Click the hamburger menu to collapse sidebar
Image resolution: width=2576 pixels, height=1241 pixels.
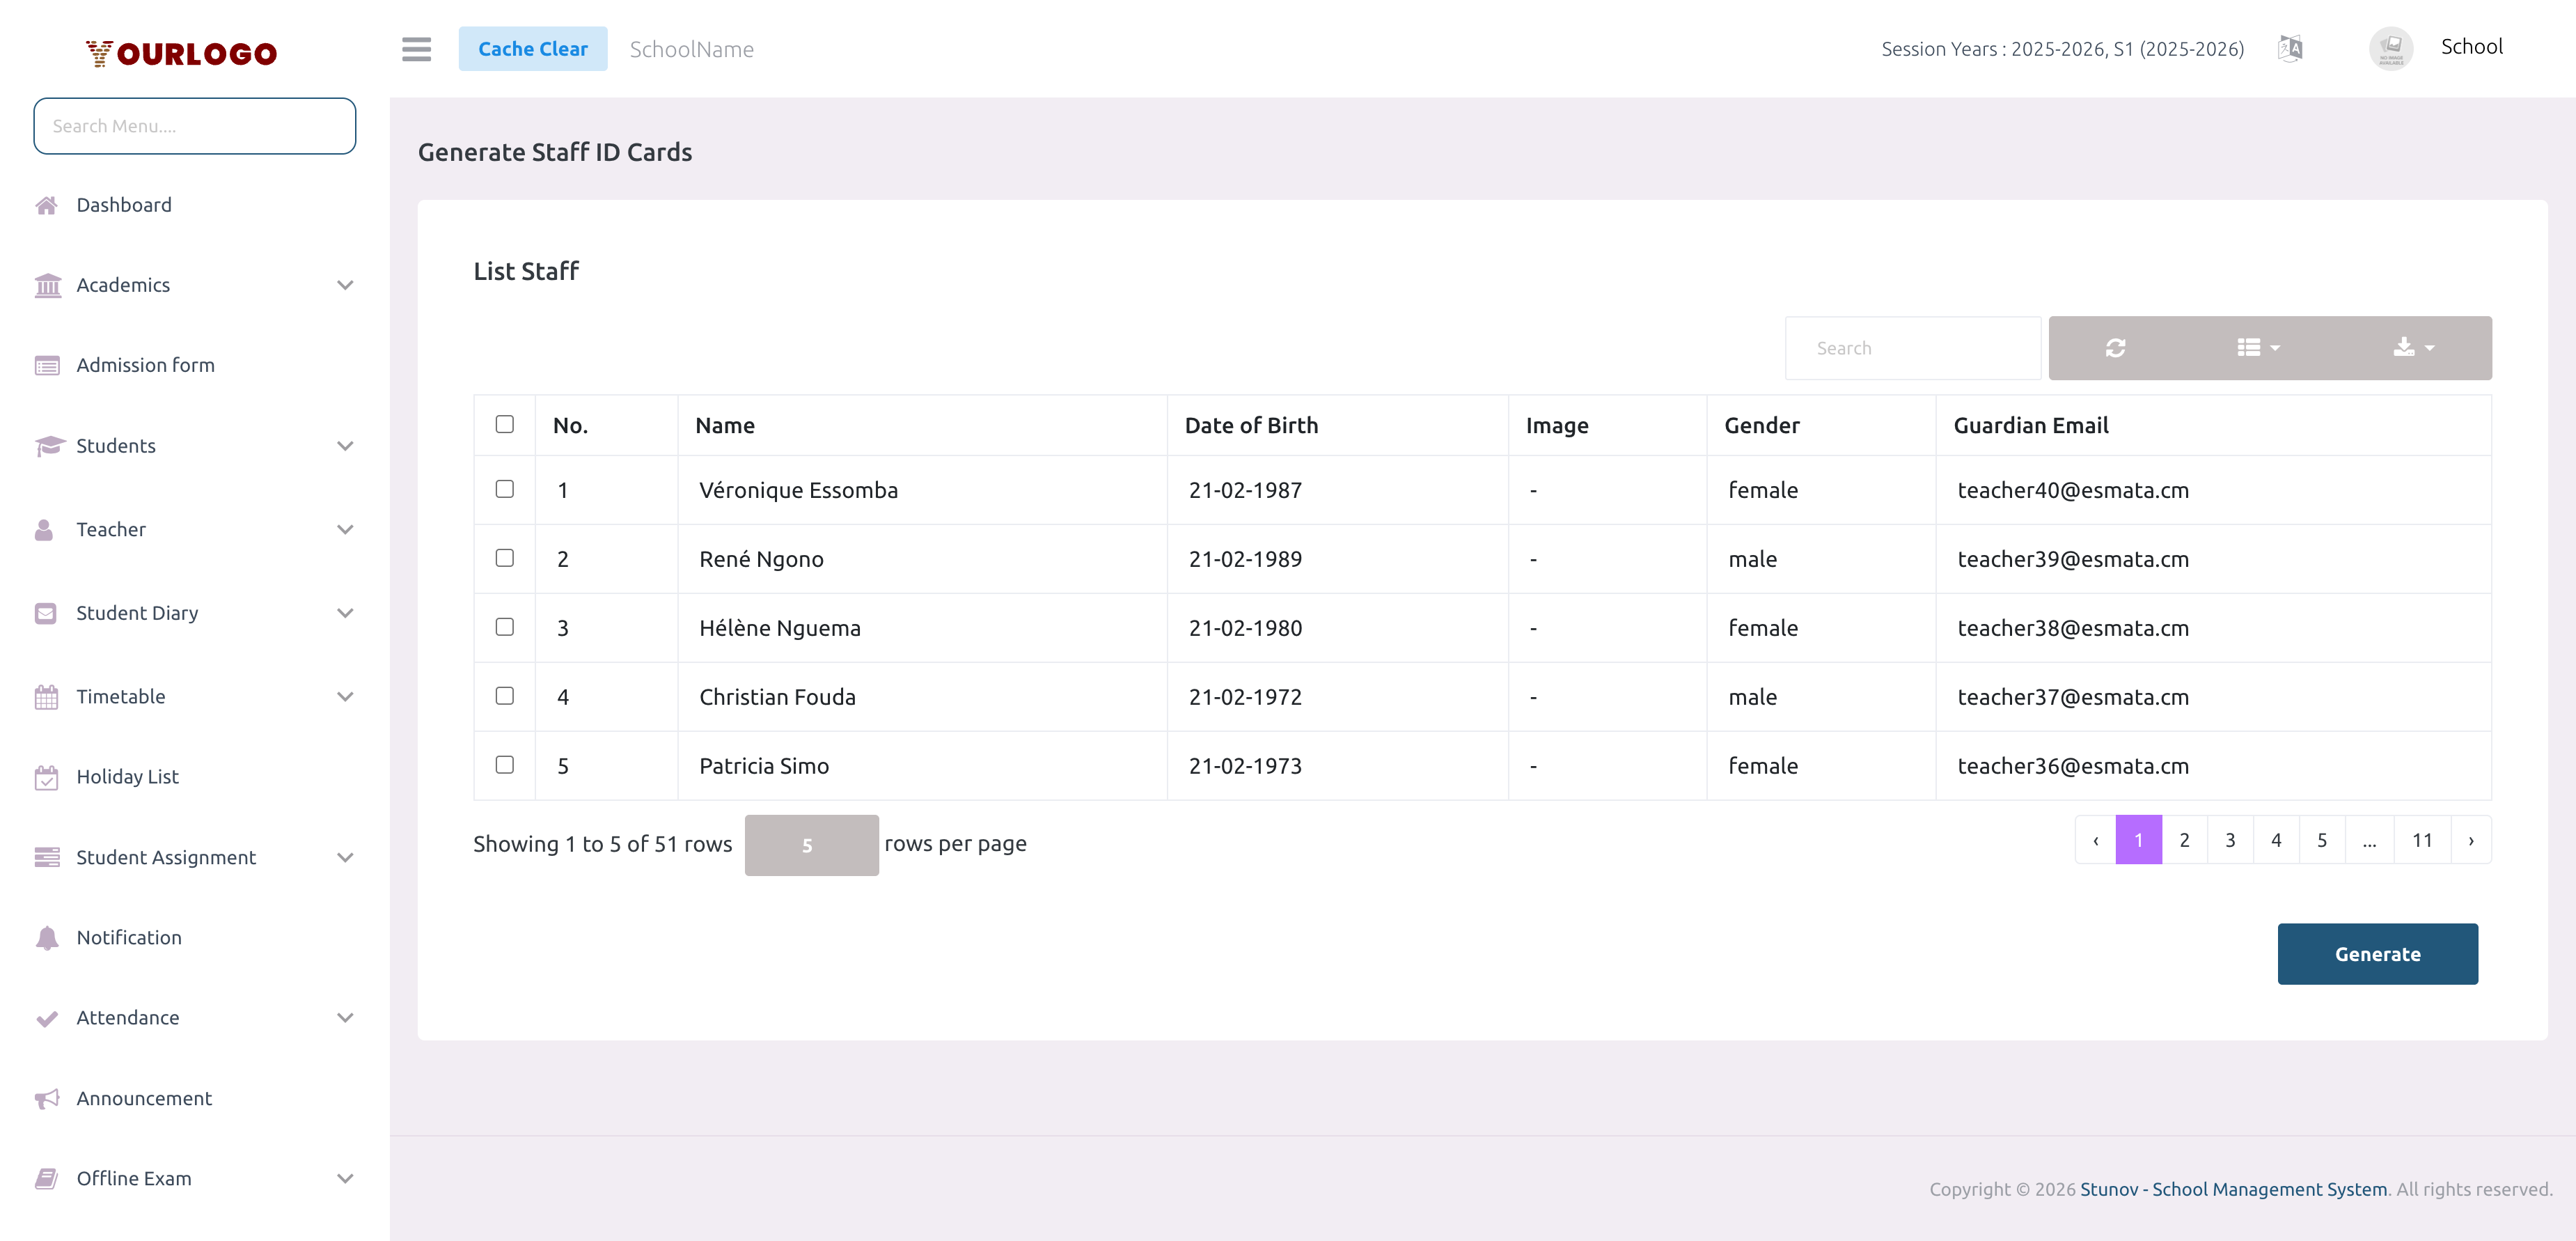click(416, 49)
